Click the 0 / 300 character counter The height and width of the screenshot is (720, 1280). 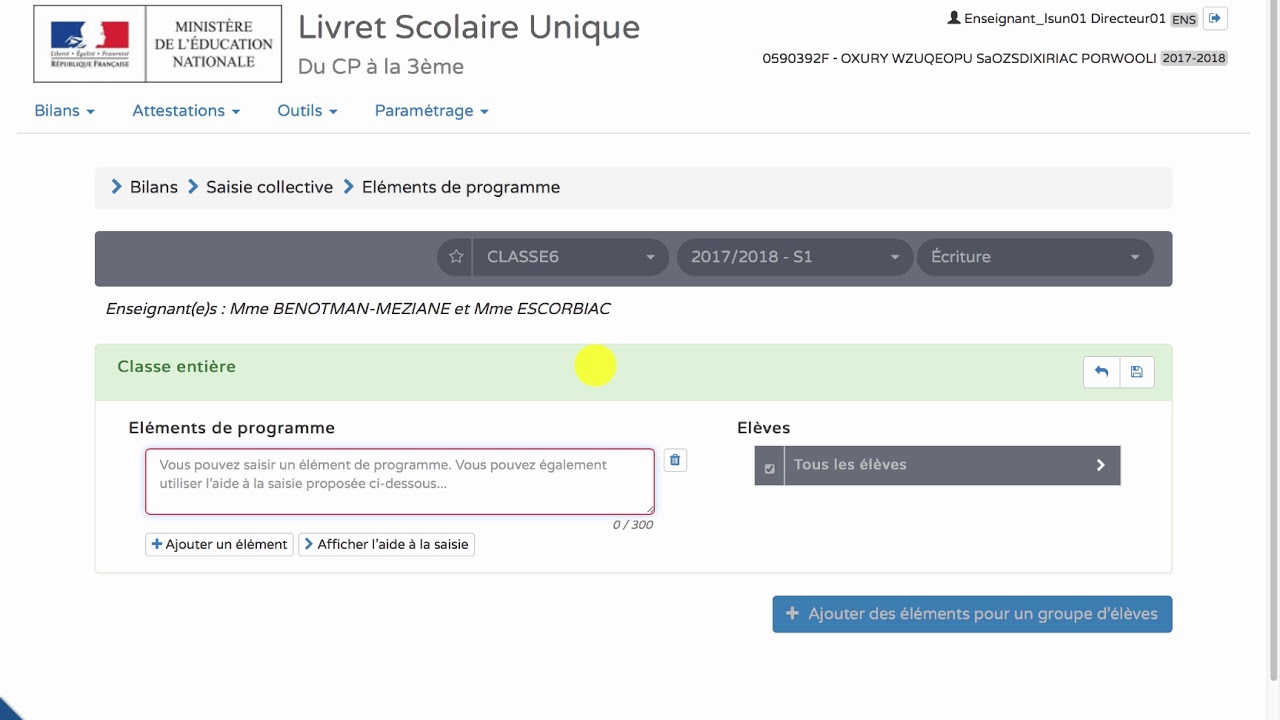(x=633, y=525)
